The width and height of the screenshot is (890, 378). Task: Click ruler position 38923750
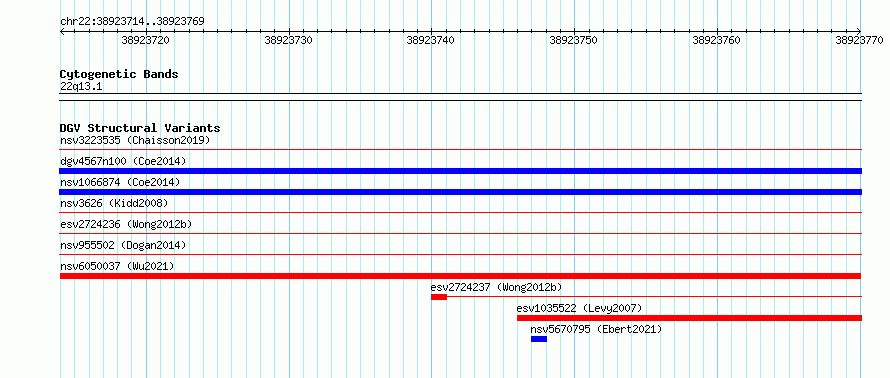[573, 40]
